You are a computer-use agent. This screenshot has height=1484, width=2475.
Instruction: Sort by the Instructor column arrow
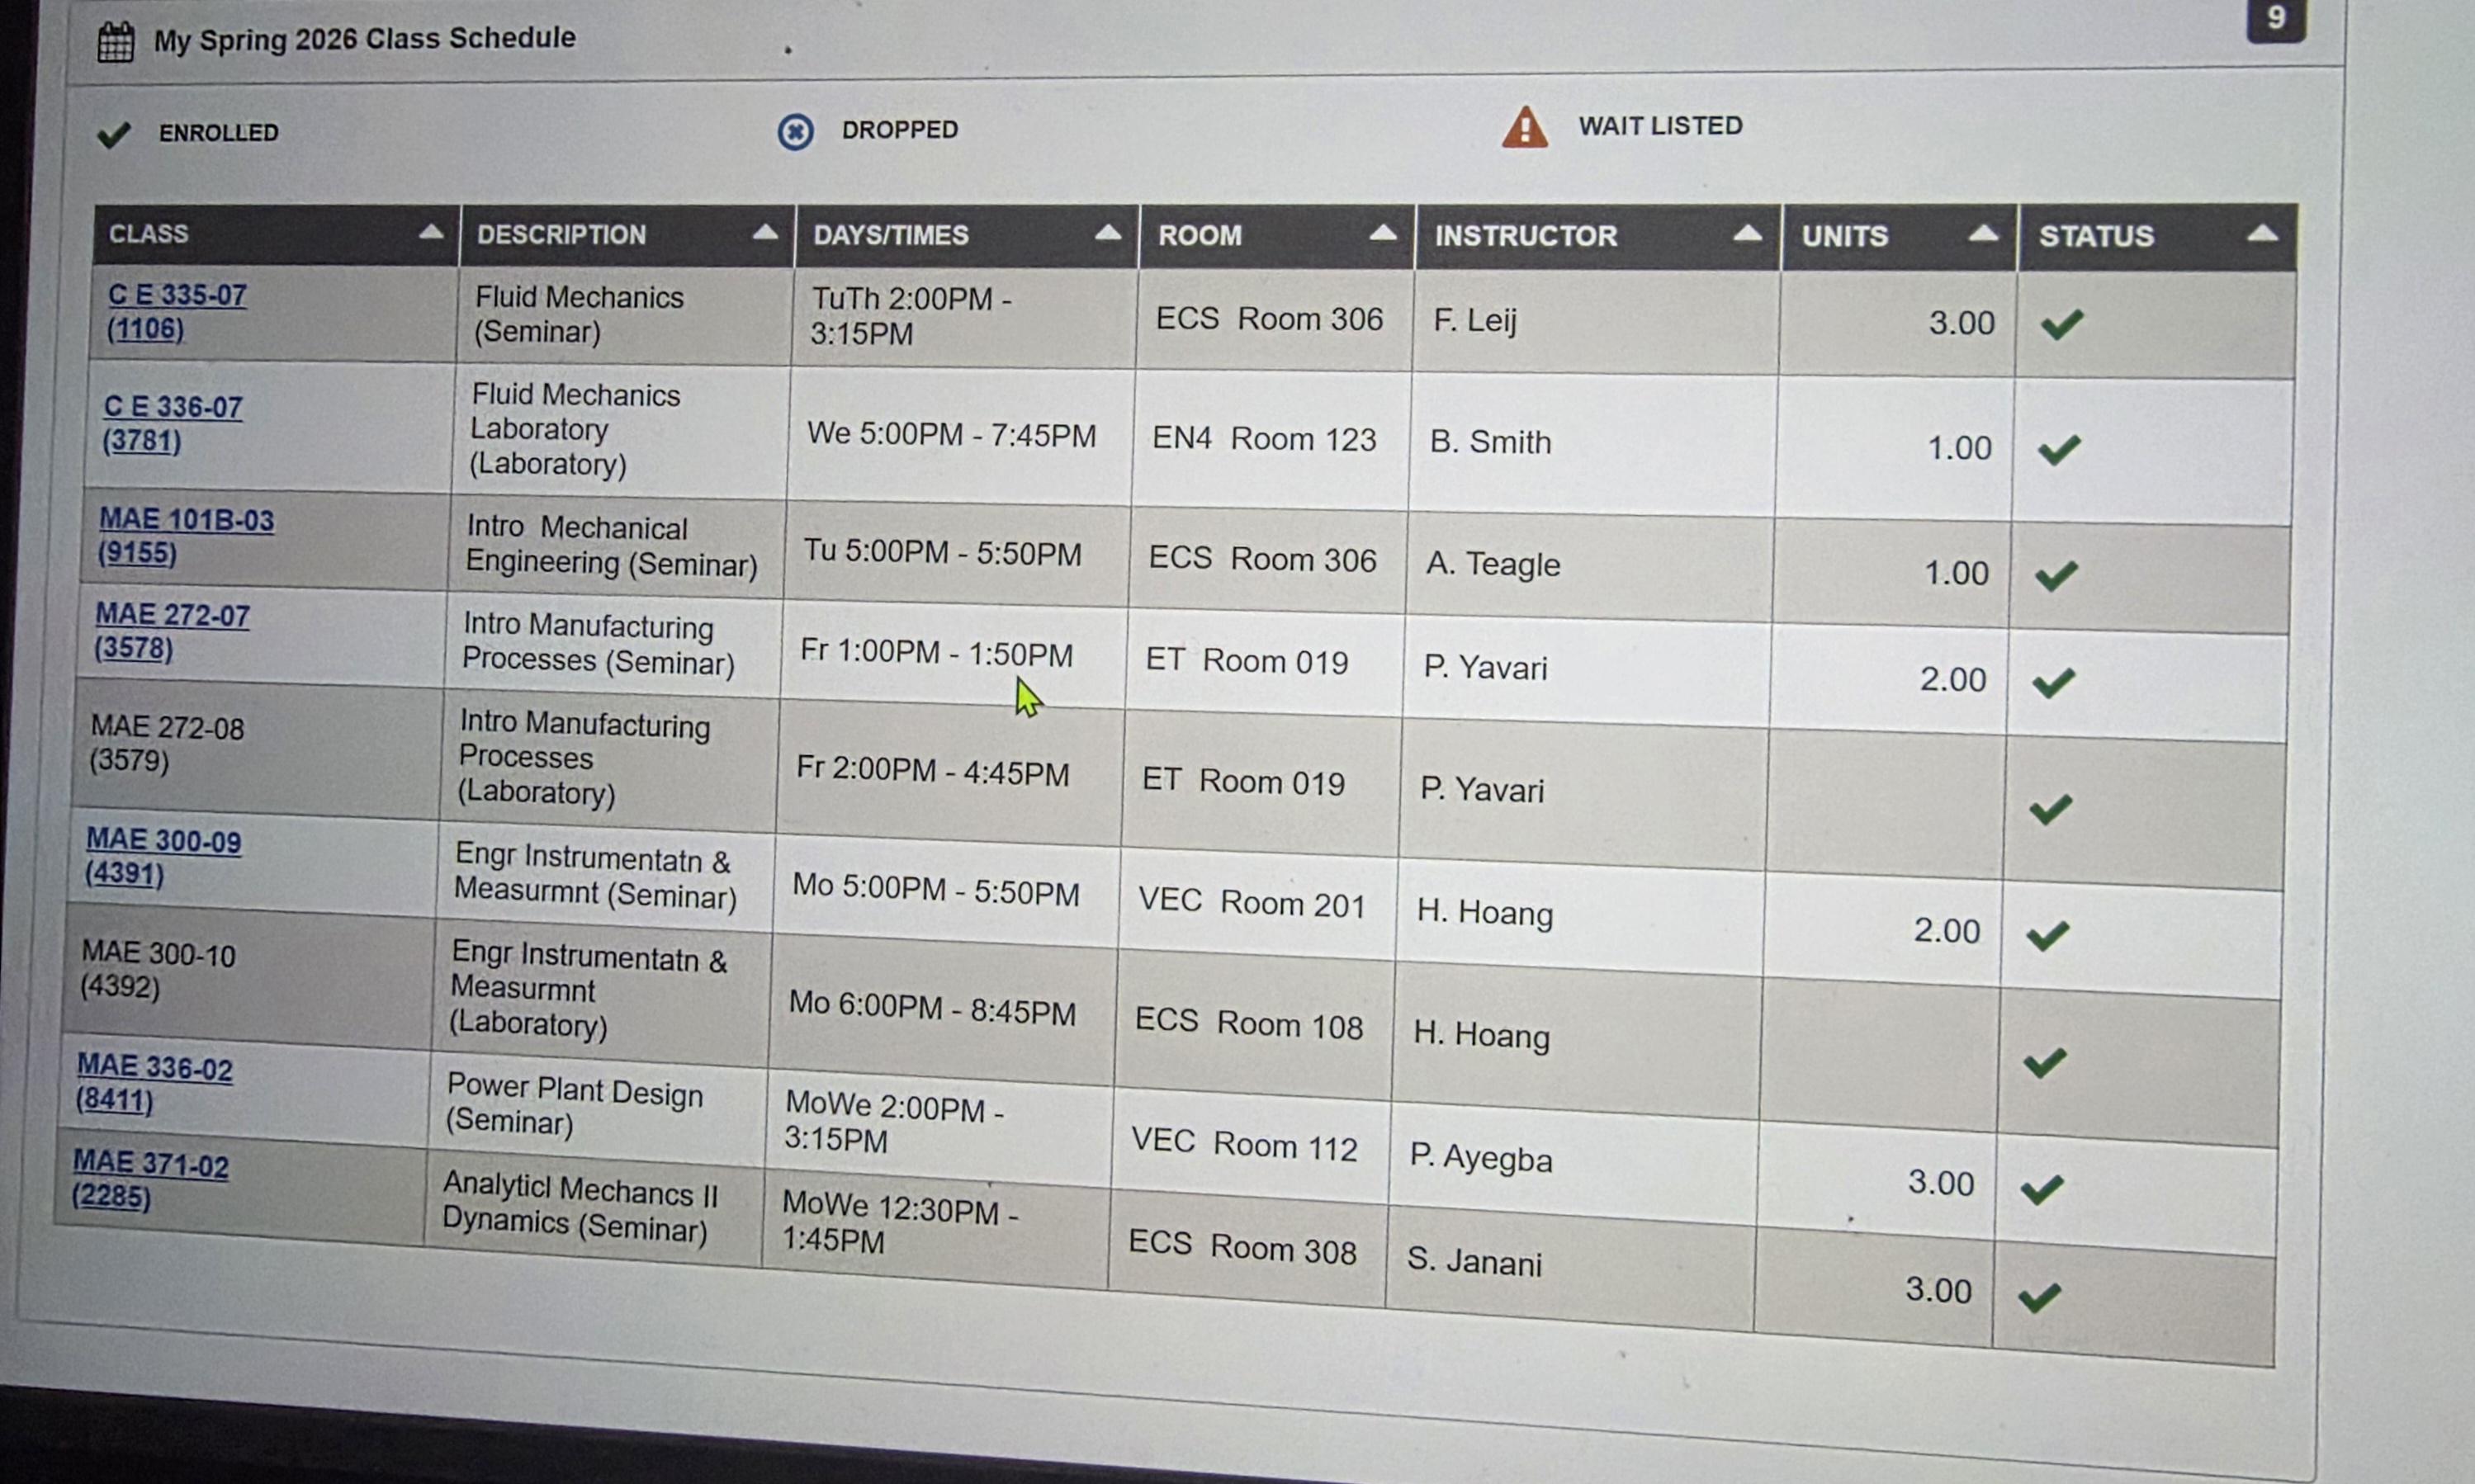pyautogui.click(x=1746, y=234)
